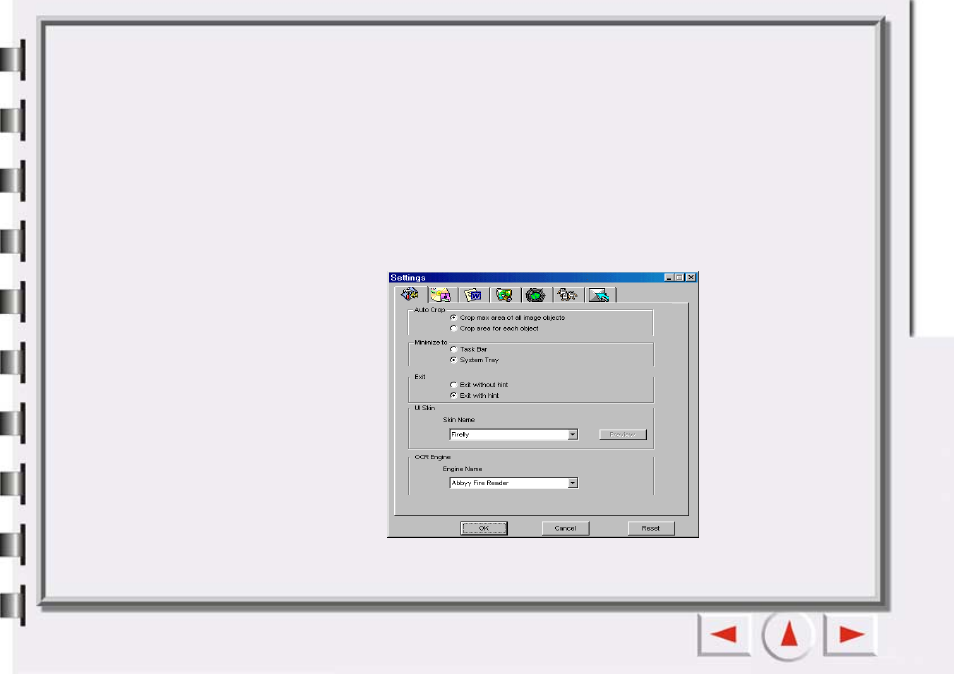954x674 pixels.
Task: Click the Reset button
Action: (651, 528)
